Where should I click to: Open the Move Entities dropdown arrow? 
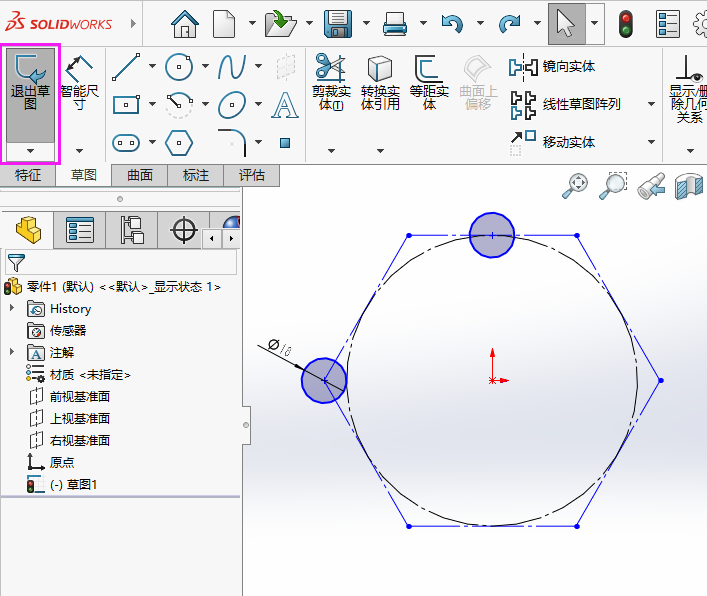click(x=652, y=142)
